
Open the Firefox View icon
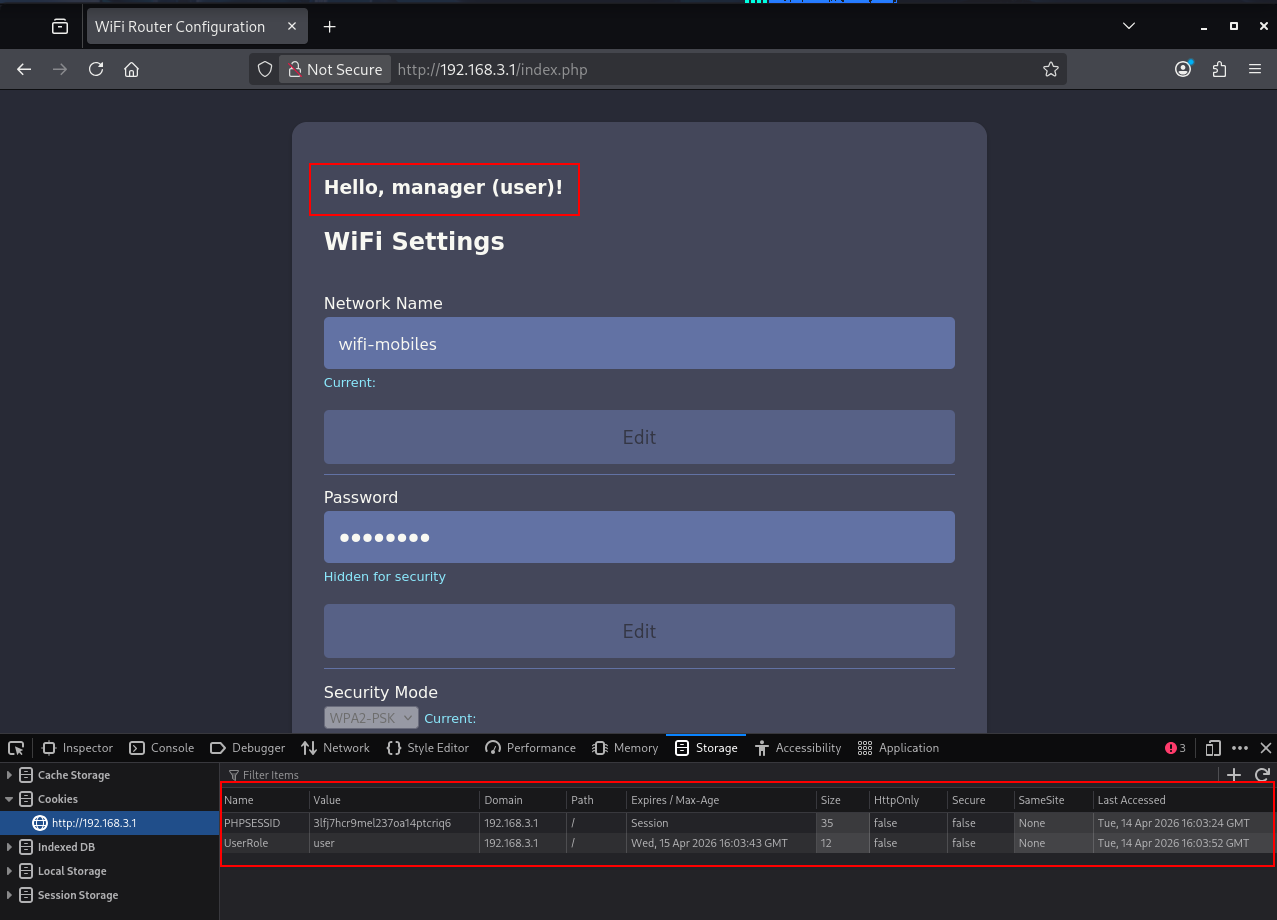(x=60, y=26)
